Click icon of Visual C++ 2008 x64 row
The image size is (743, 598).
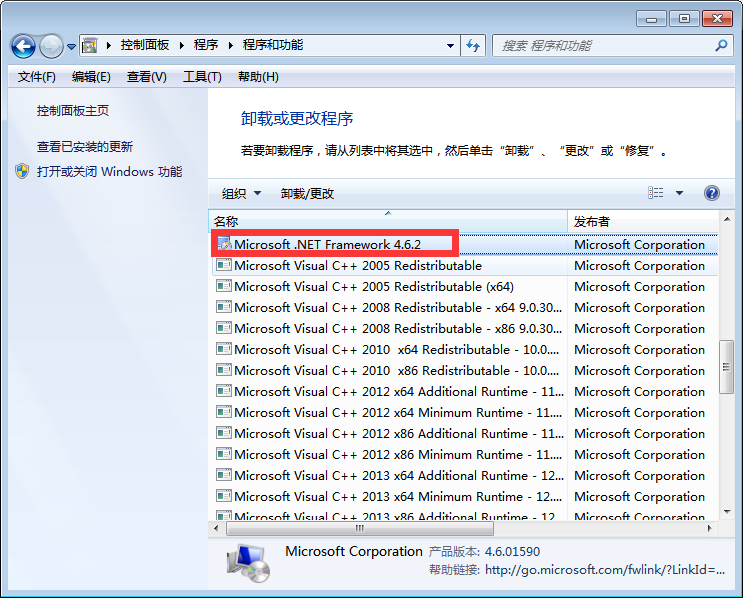[x=224, y=307]
